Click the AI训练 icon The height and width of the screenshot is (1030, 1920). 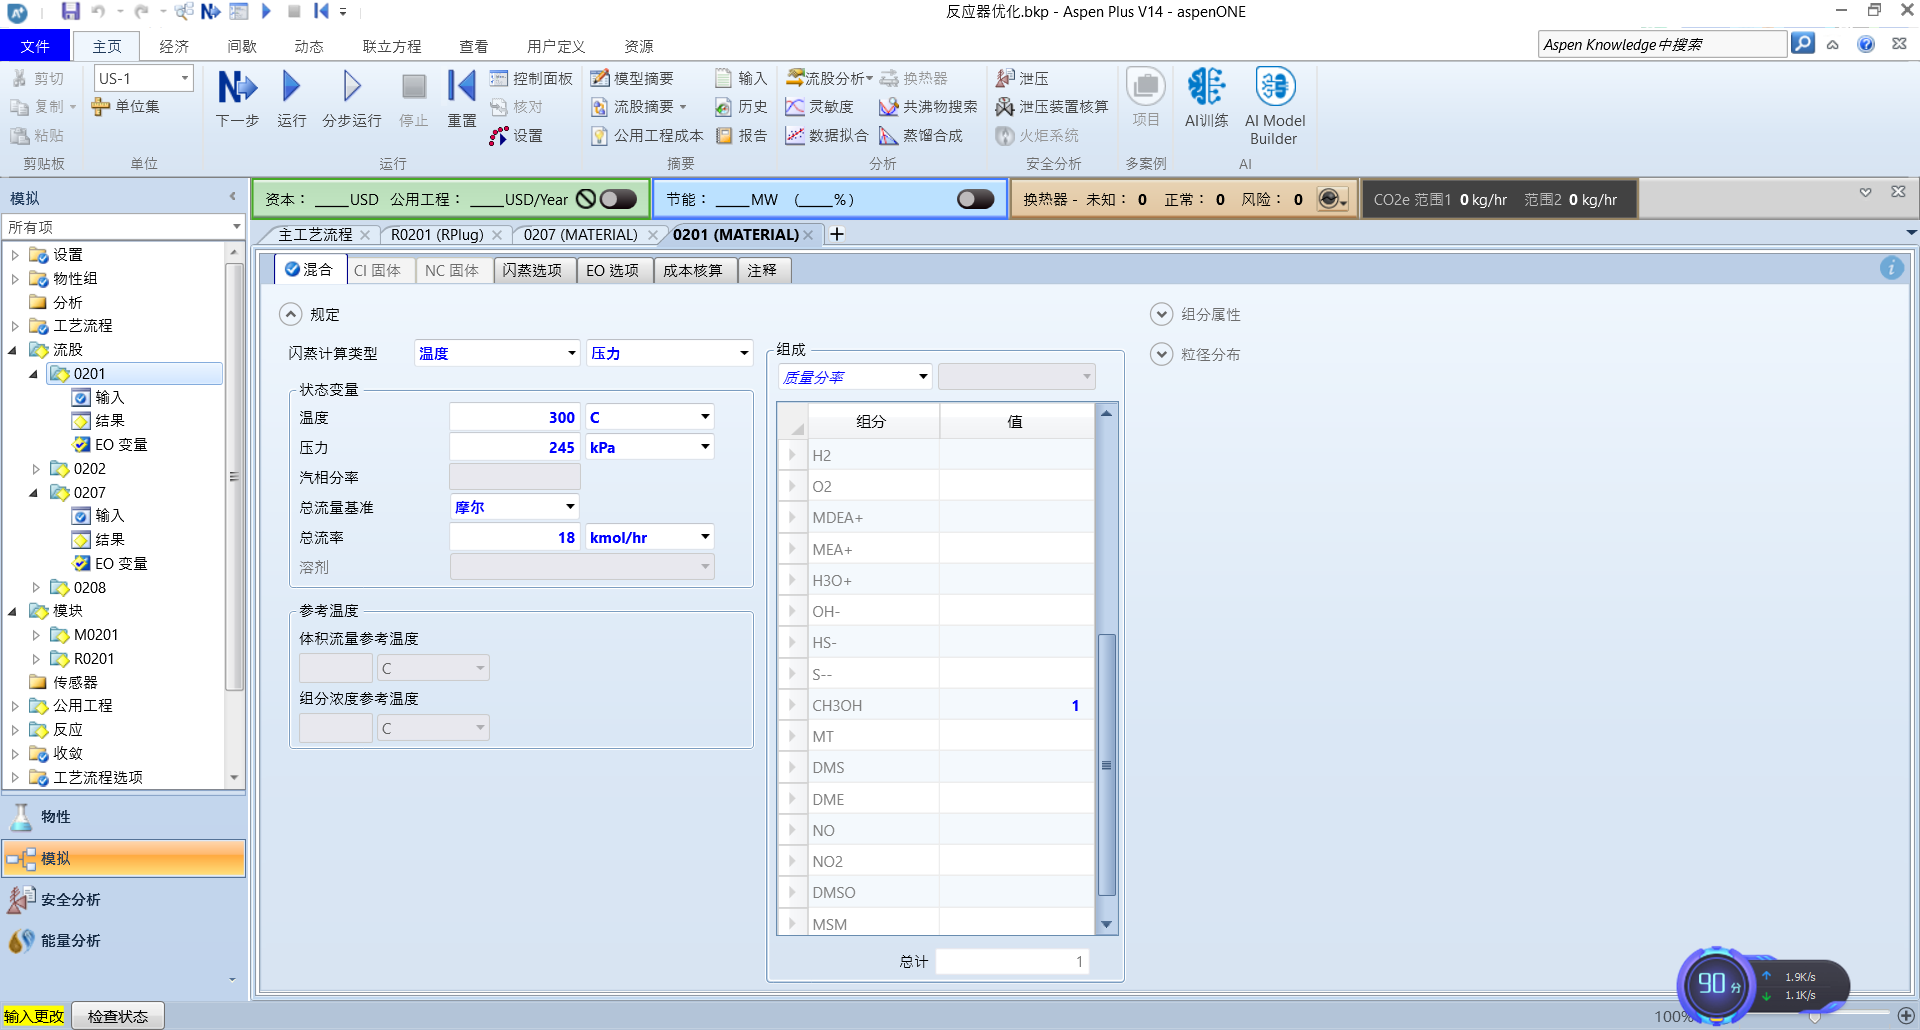pos(1206,88)
